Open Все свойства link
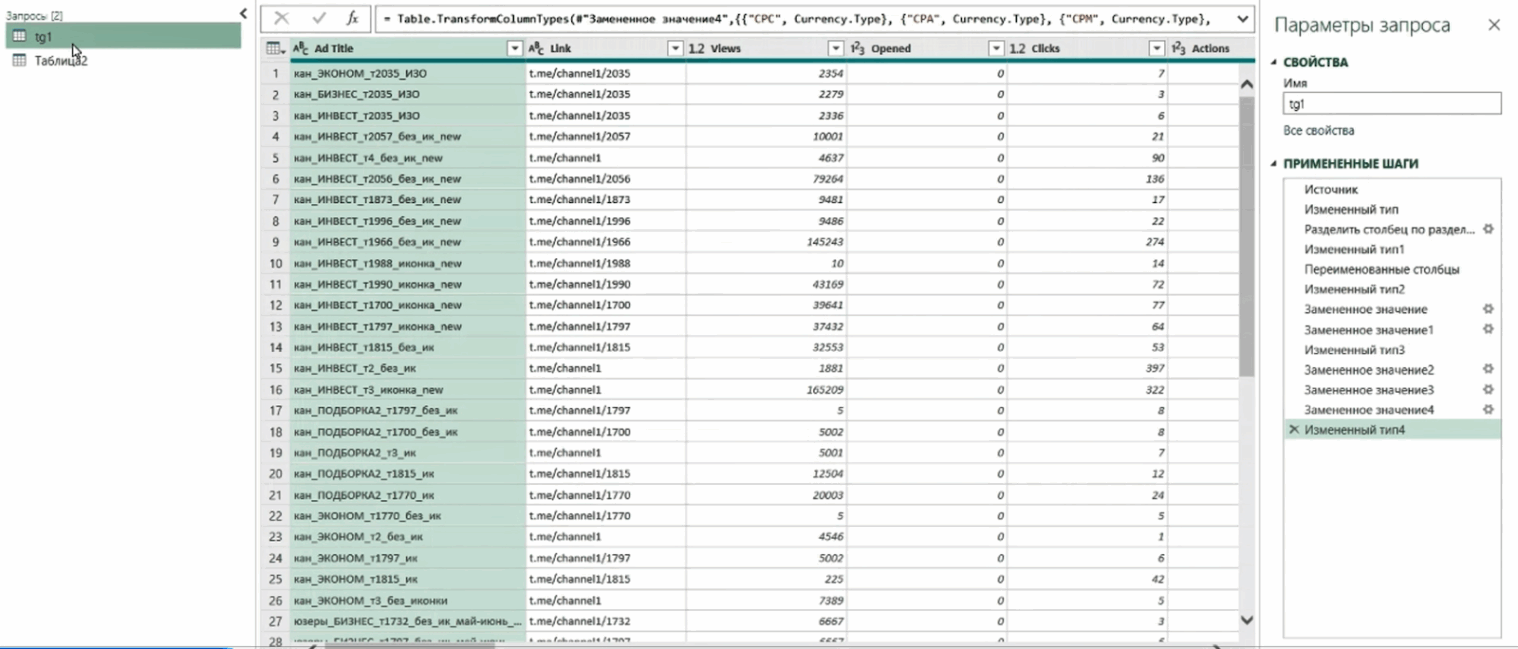 click(1318, 131)
